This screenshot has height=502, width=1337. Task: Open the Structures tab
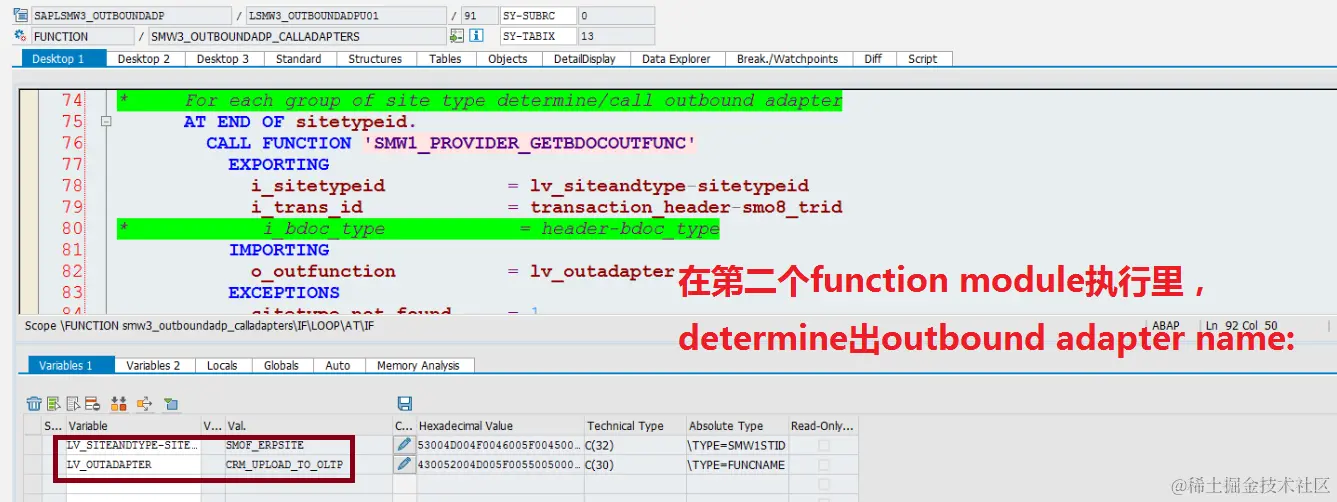pyautogui.click(x=376, y=59)
